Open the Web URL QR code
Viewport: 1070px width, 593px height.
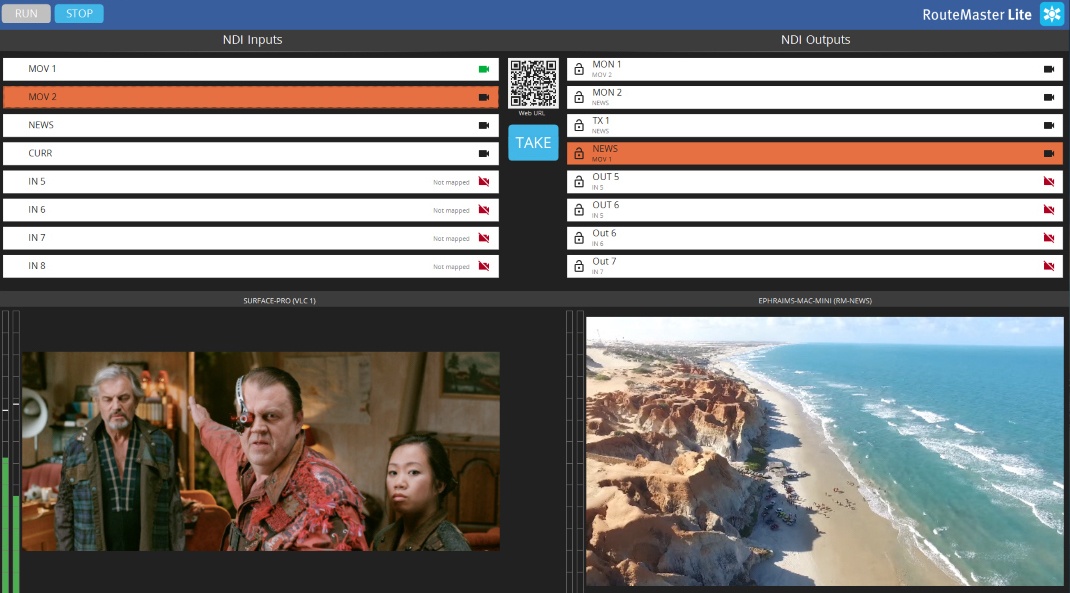[533, 83]
